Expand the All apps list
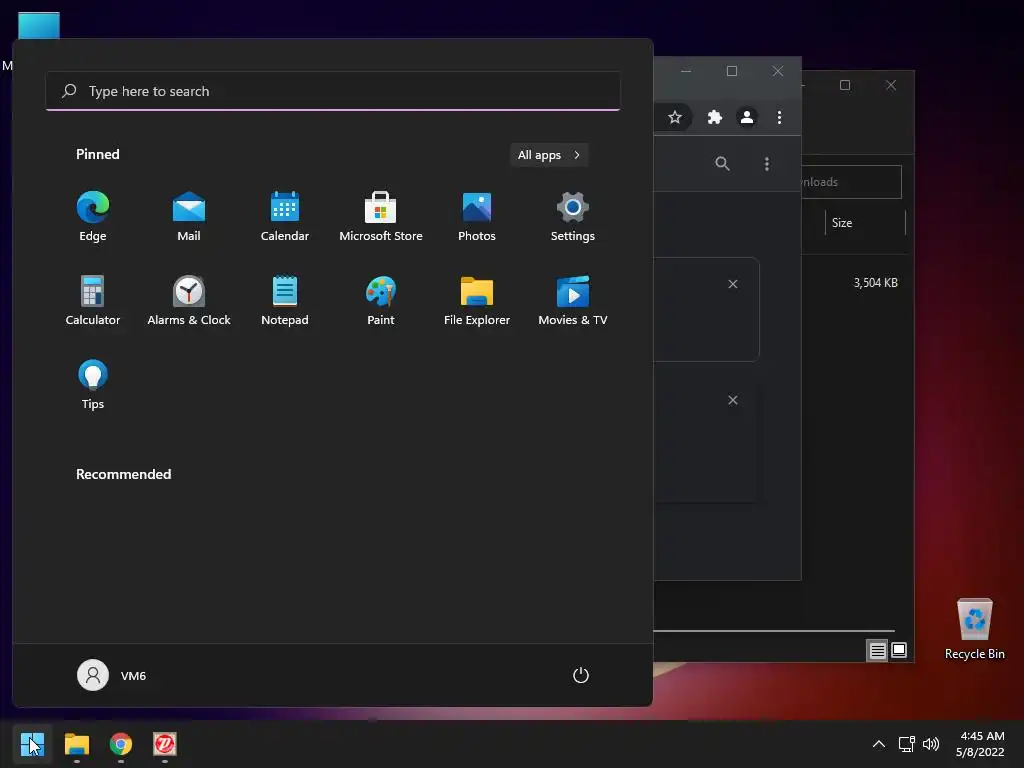1024x768 pixels. pyautogui.click(x=549, y=155)
